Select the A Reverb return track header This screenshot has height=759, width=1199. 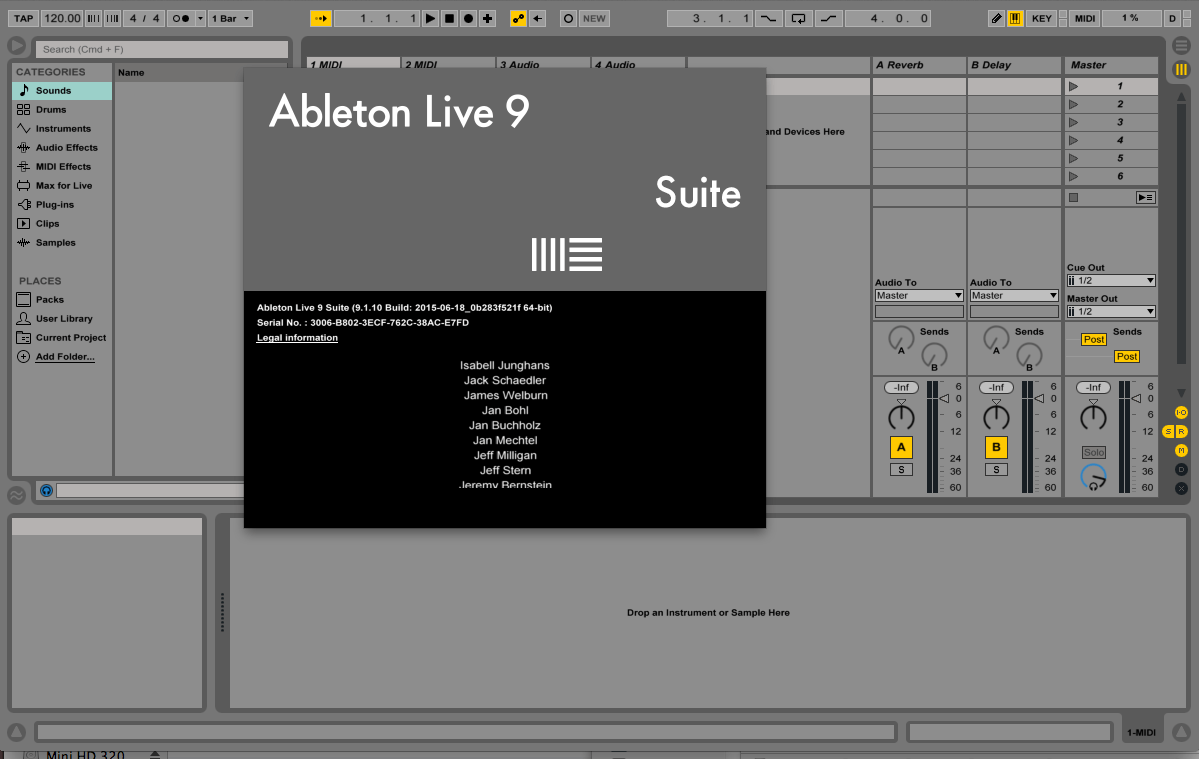pos(919,65)
